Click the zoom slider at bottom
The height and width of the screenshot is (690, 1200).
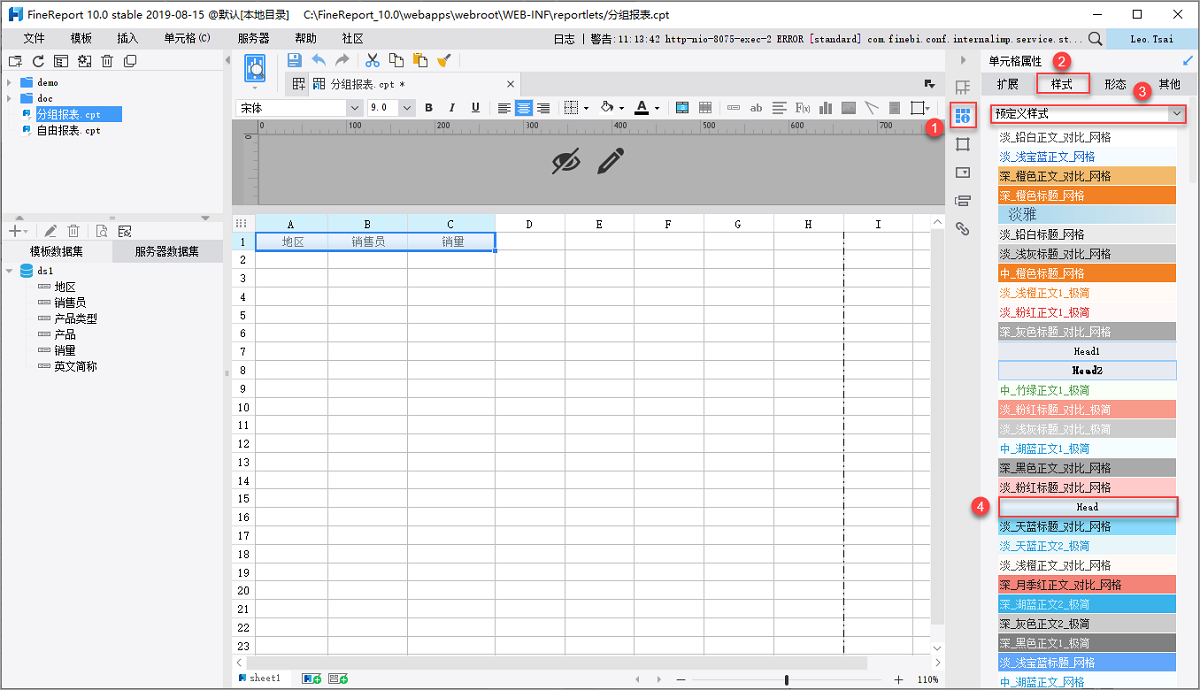(786, 680)
